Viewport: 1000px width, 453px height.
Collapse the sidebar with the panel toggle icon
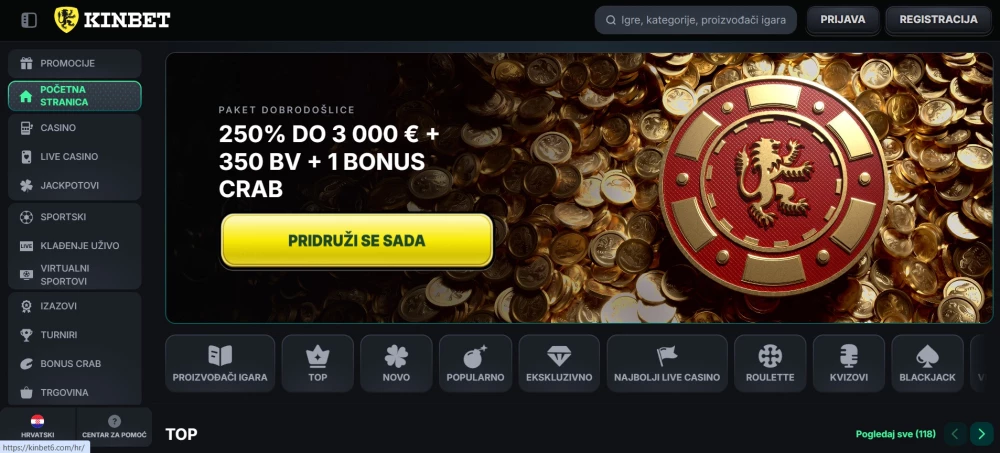(29, 20)
